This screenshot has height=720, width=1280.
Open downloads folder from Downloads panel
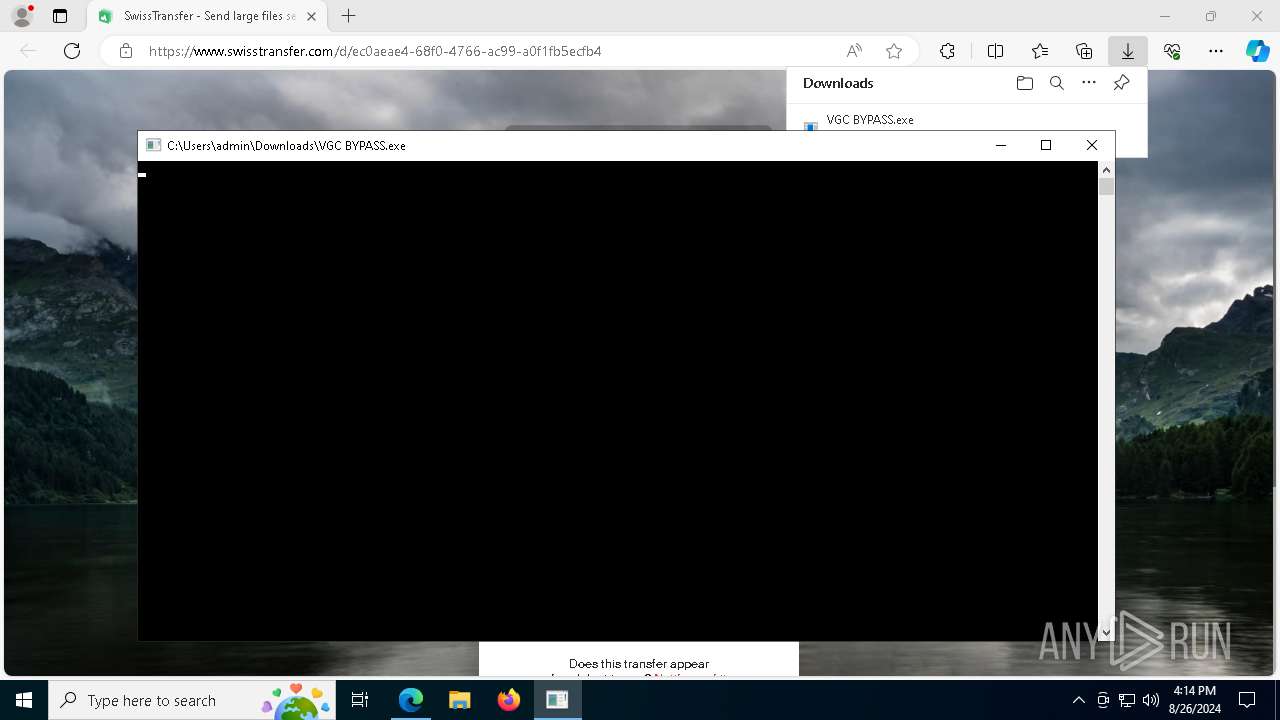[1024, 83]
